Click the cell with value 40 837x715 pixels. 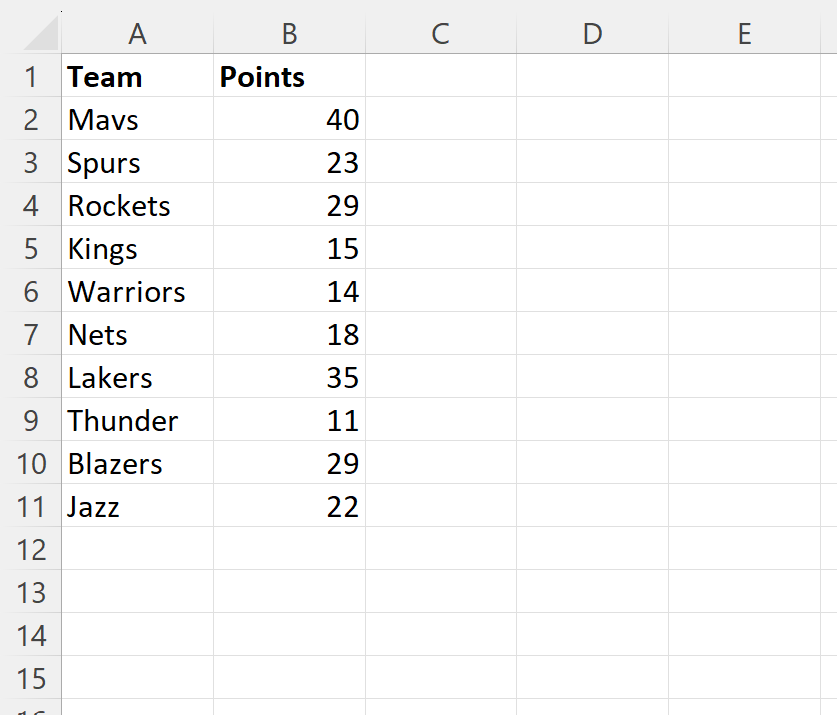tap(289, 119)
